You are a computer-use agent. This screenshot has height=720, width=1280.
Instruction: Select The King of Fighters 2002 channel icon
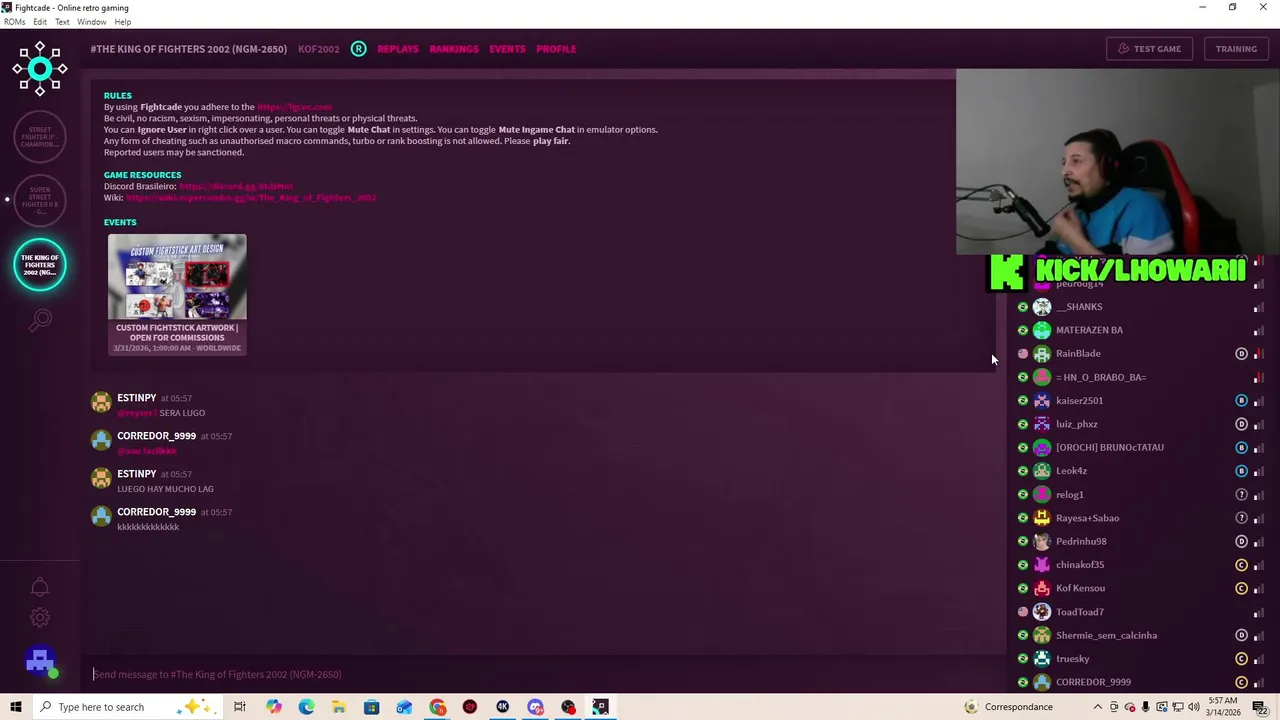[x=40, y=265]
